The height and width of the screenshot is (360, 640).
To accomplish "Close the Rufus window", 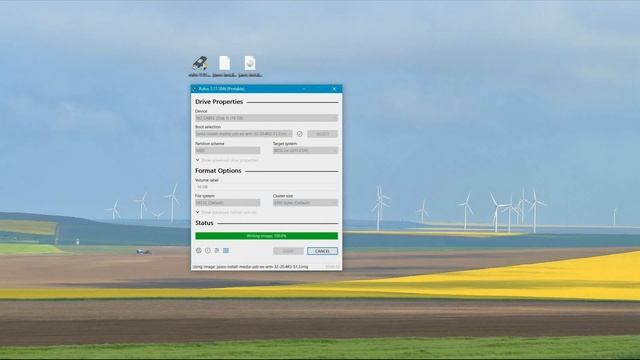I will click(334, 89).
